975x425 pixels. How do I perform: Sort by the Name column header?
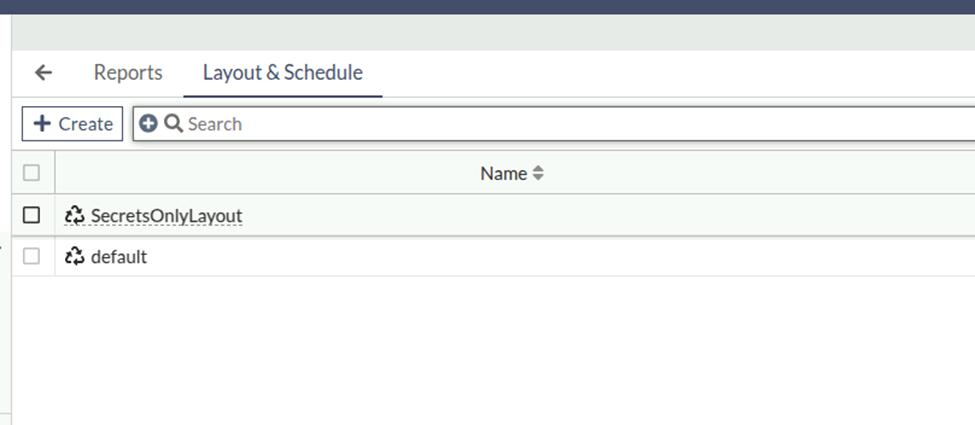(x=504, y=174)
